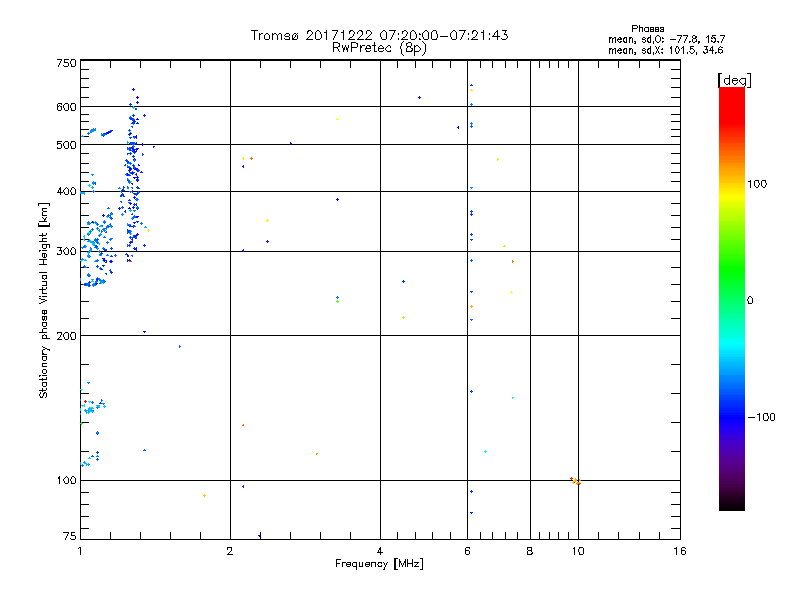Click the x-axis "2" tick label
This screenshot has width=800, height=600.
[230, 551]
